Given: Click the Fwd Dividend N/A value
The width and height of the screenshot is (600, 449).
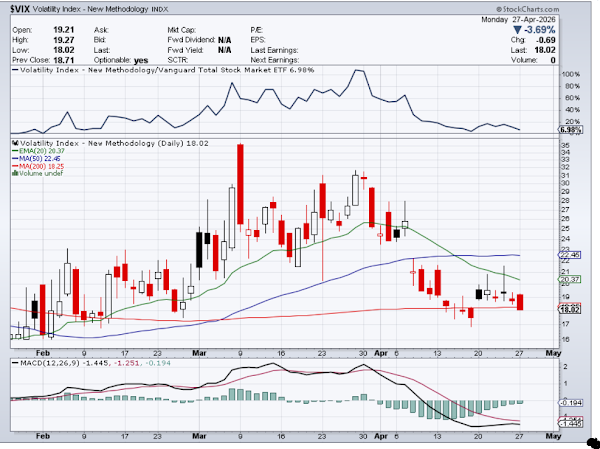Looking at the screenshot, I should pos(225,40).
